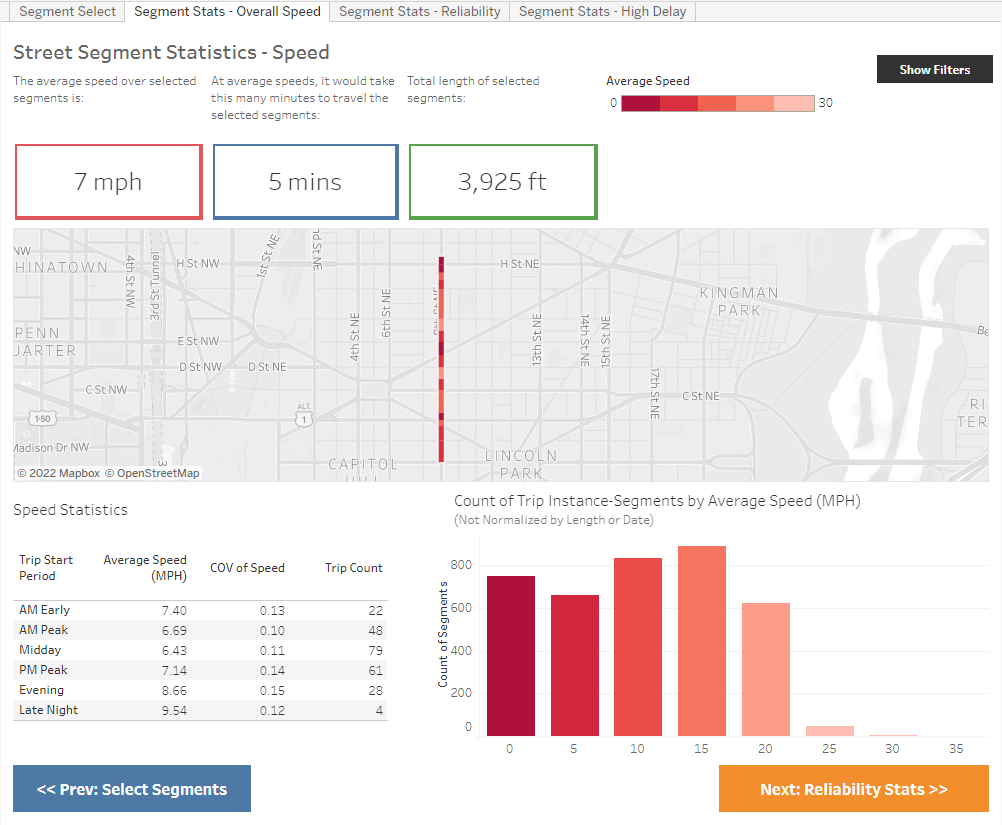Screen dimensions: 1002x825
Task: Click the Next: Reliability Stats button
Action: pos(854,788)
